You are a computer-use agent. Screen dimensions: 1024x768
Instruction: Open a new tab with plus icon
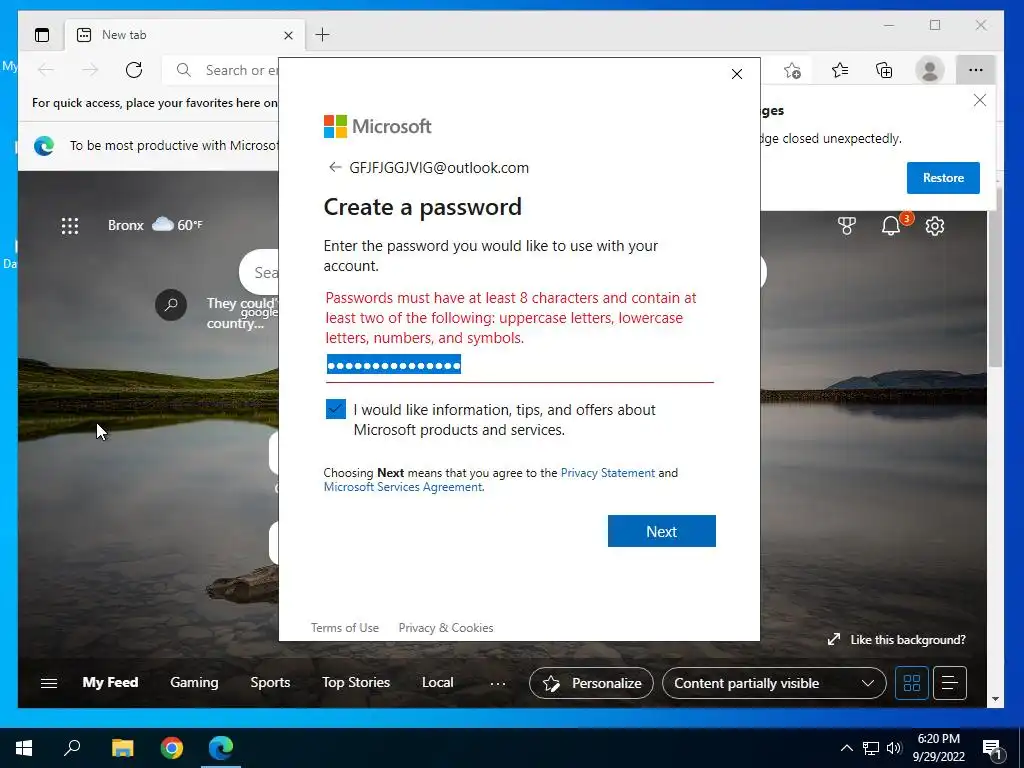(323, 35)
